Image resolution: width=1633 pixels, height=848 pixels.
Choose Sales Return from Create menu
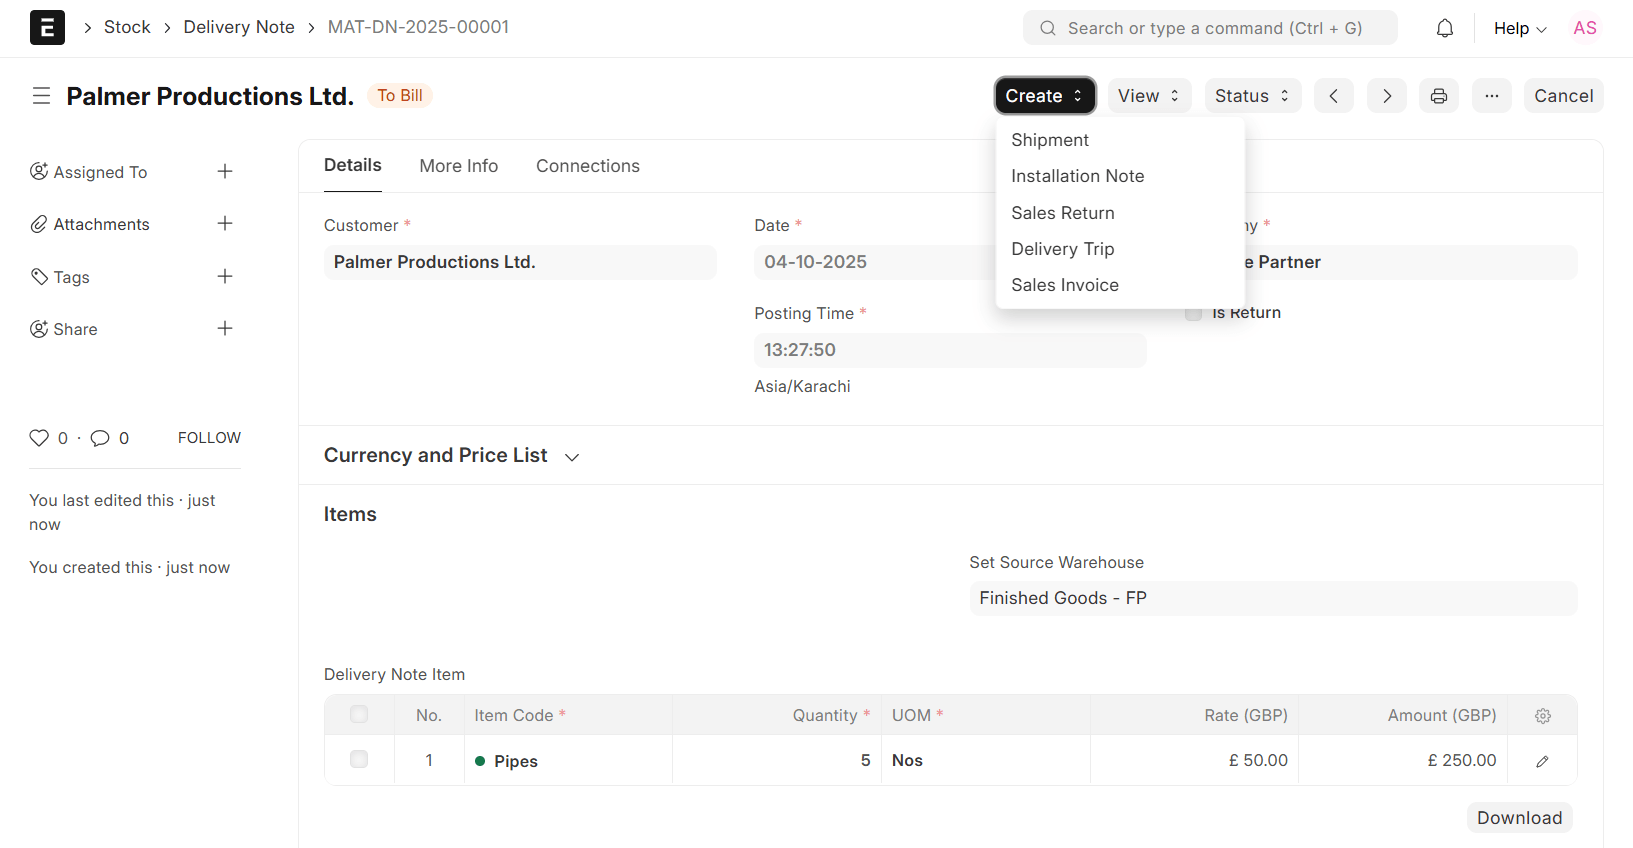(1120, 213)
